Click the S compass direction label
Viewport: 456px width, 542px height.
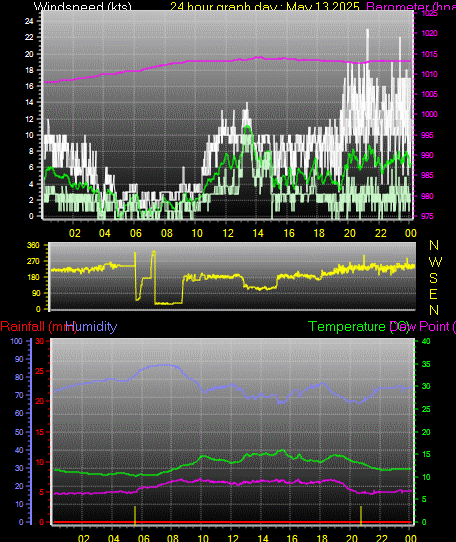coord(434,278)
